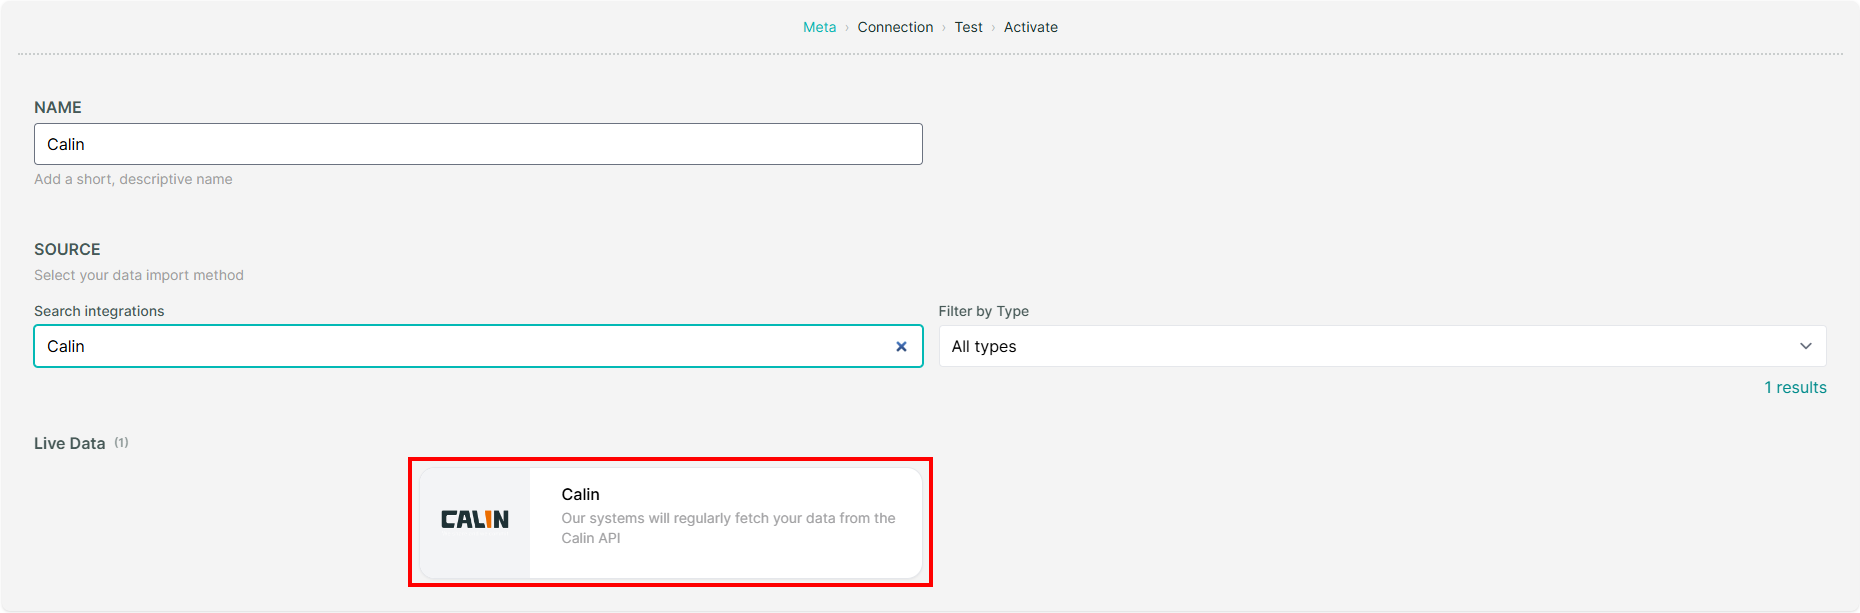Click 'Add a short, descriptive name' hint
The height and width of the screenshot is (613, 1860).
133,179
